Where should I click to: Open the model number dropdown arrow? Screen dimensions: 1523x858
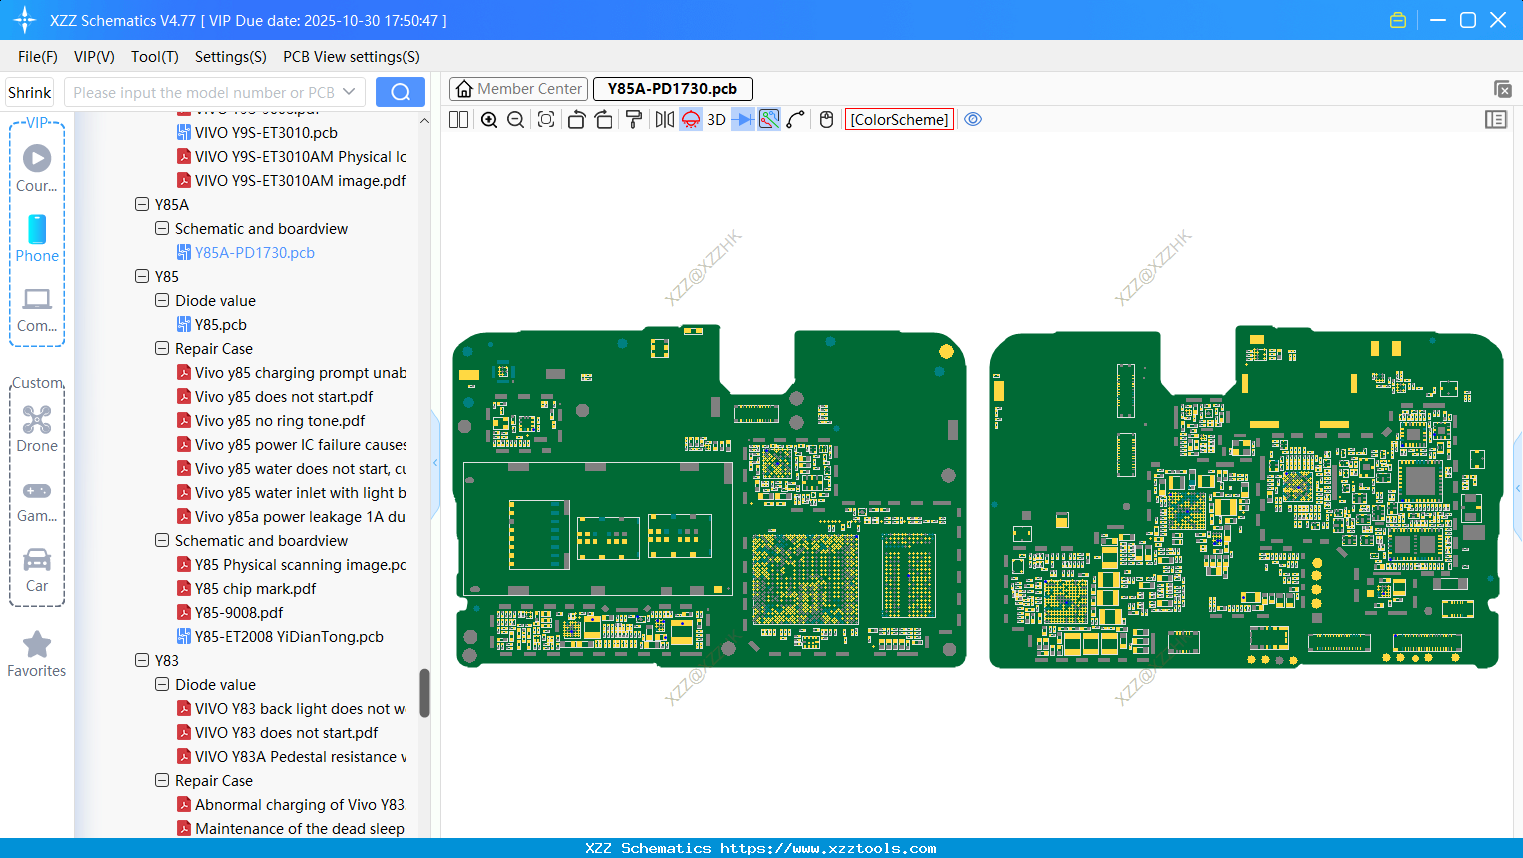click(x=349, y=92)
